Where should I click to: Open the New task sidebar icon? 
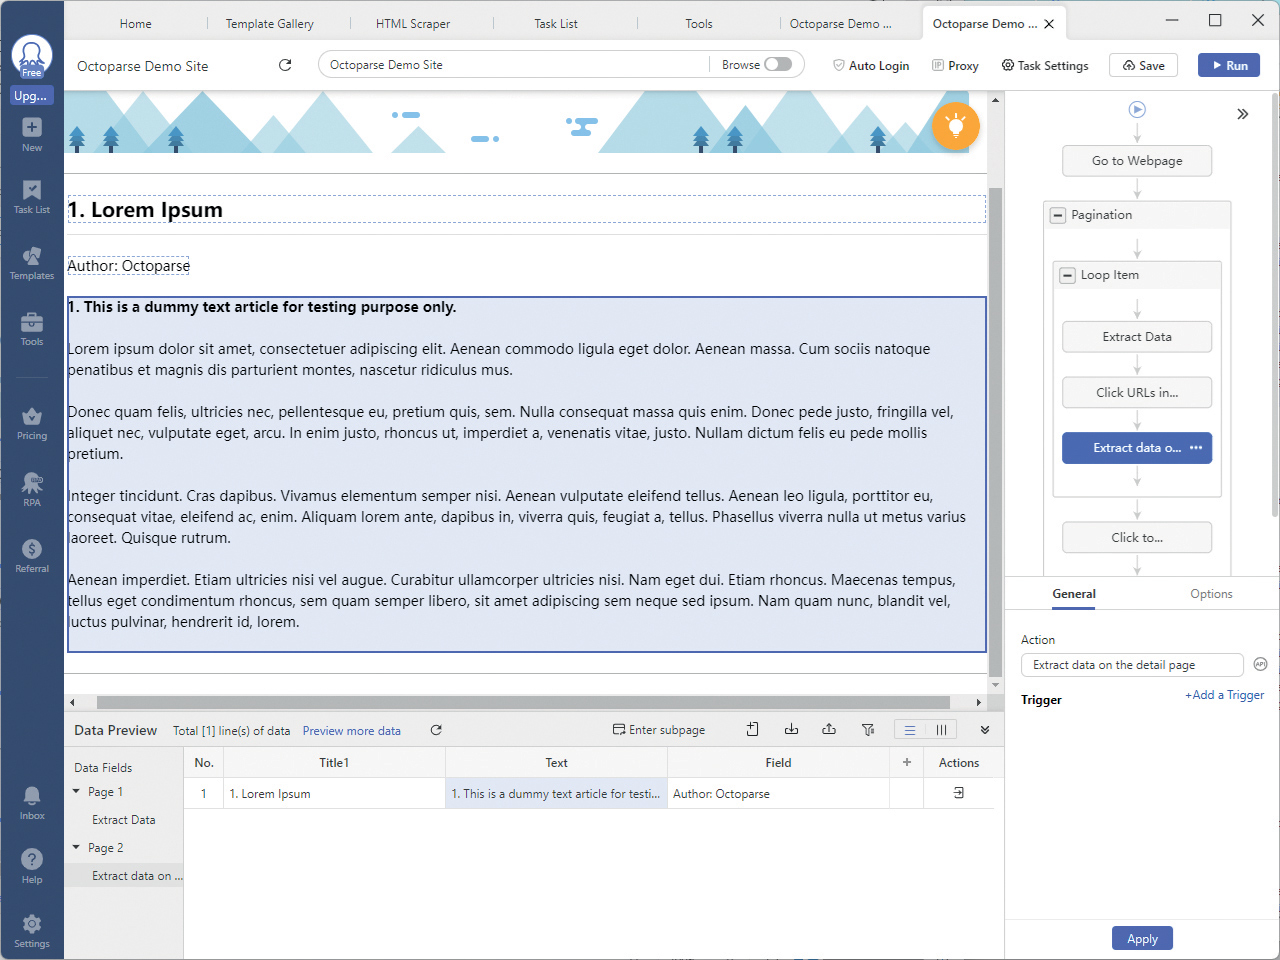coord(32,134)
